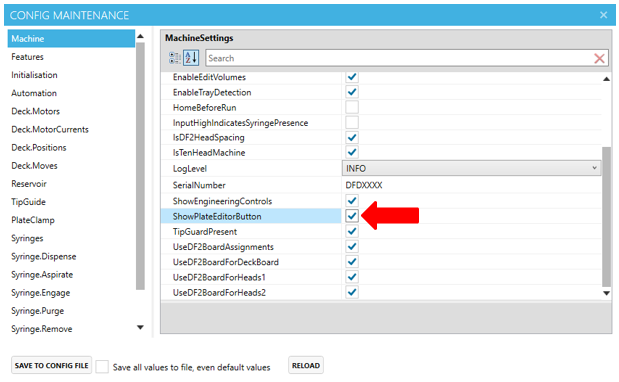Open the Syringes category

pos(27,238)
